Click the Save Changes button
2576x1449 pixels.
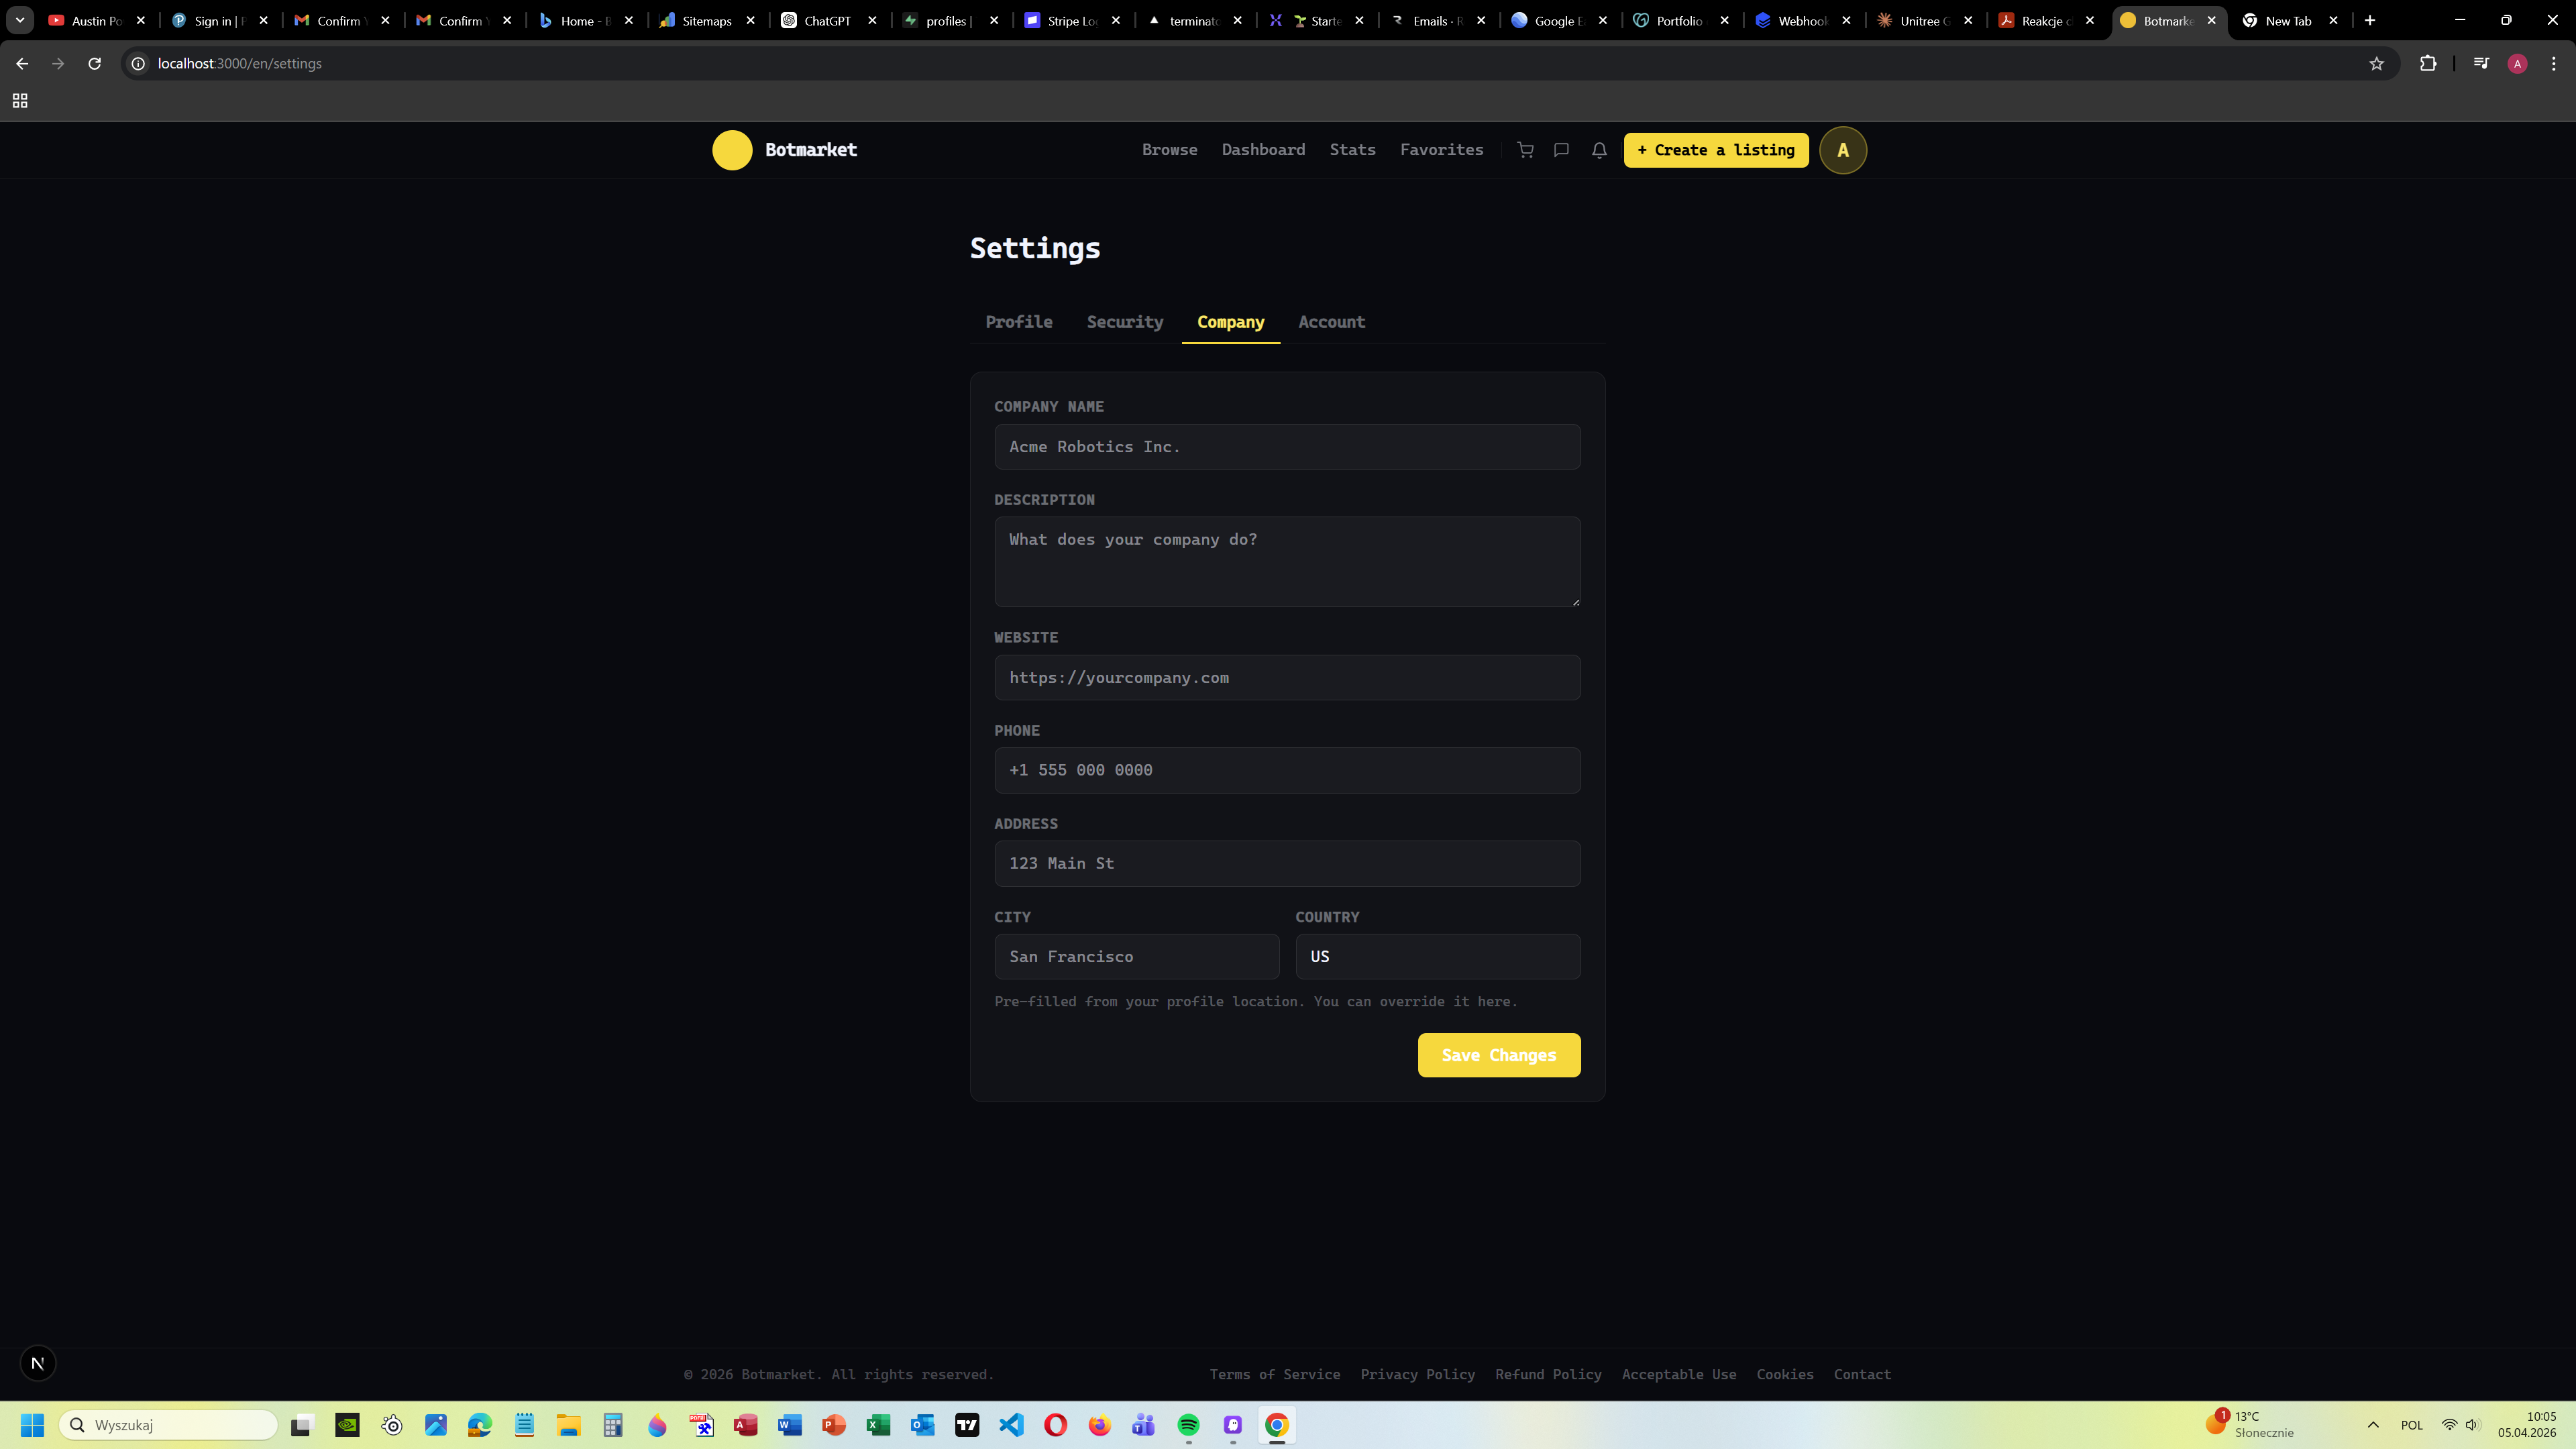point(1498,1055)
